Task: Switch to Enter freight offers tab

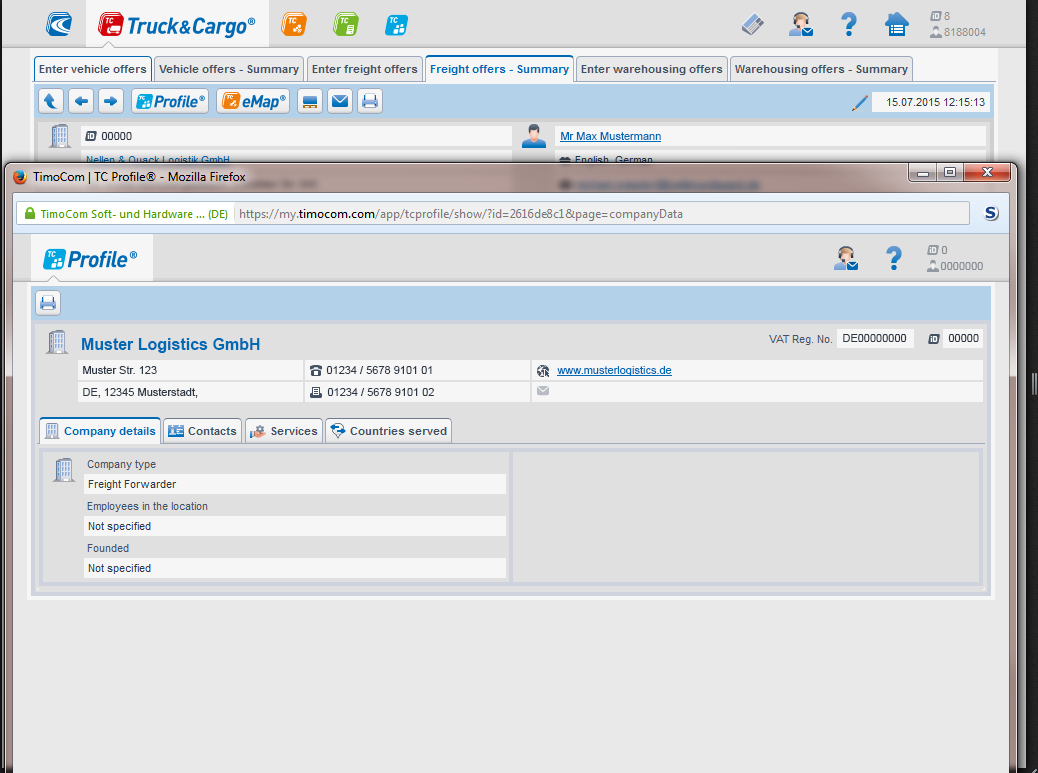Action: point(365,69)
